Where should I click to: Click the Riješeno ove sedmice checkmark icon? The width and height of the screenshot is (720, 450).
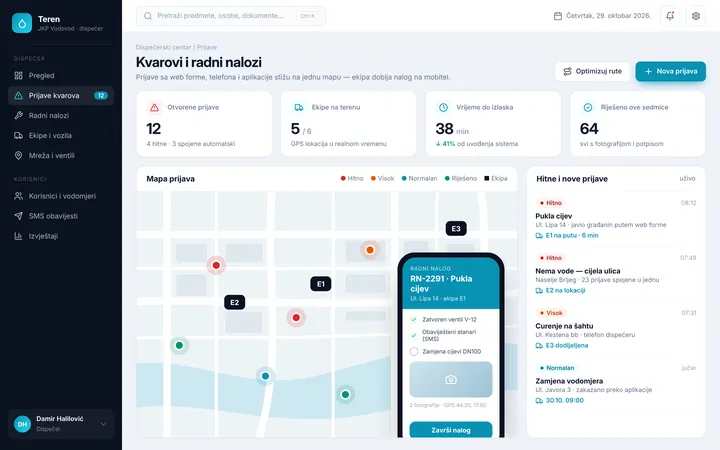[588, 107]
